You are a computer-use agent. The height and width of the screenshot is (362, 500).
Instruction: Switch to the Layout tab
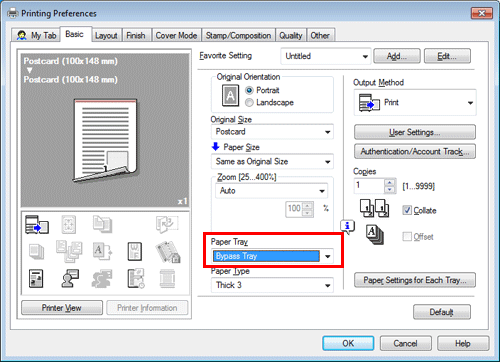coord(106,35)
